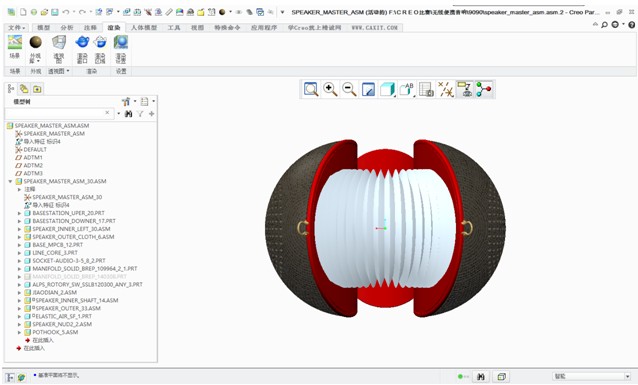Select the Zoom Out tool
The width and height of the screenshot is (638, 385).
pos(349,89)
